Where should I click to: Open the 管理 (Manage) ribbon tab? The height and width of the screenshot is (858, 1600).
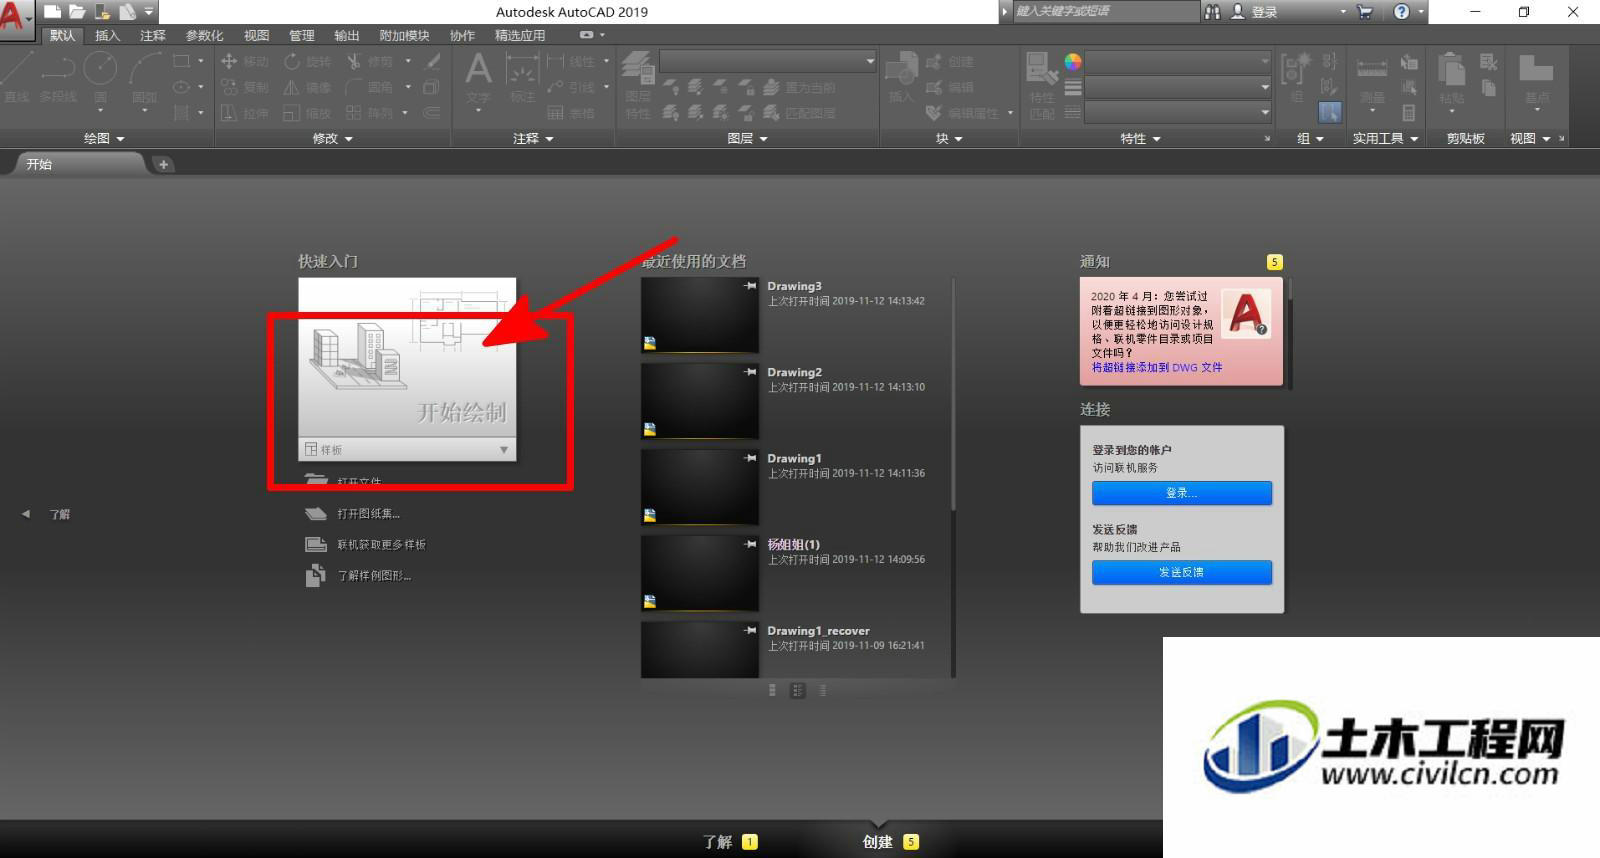tap(301, 35)
